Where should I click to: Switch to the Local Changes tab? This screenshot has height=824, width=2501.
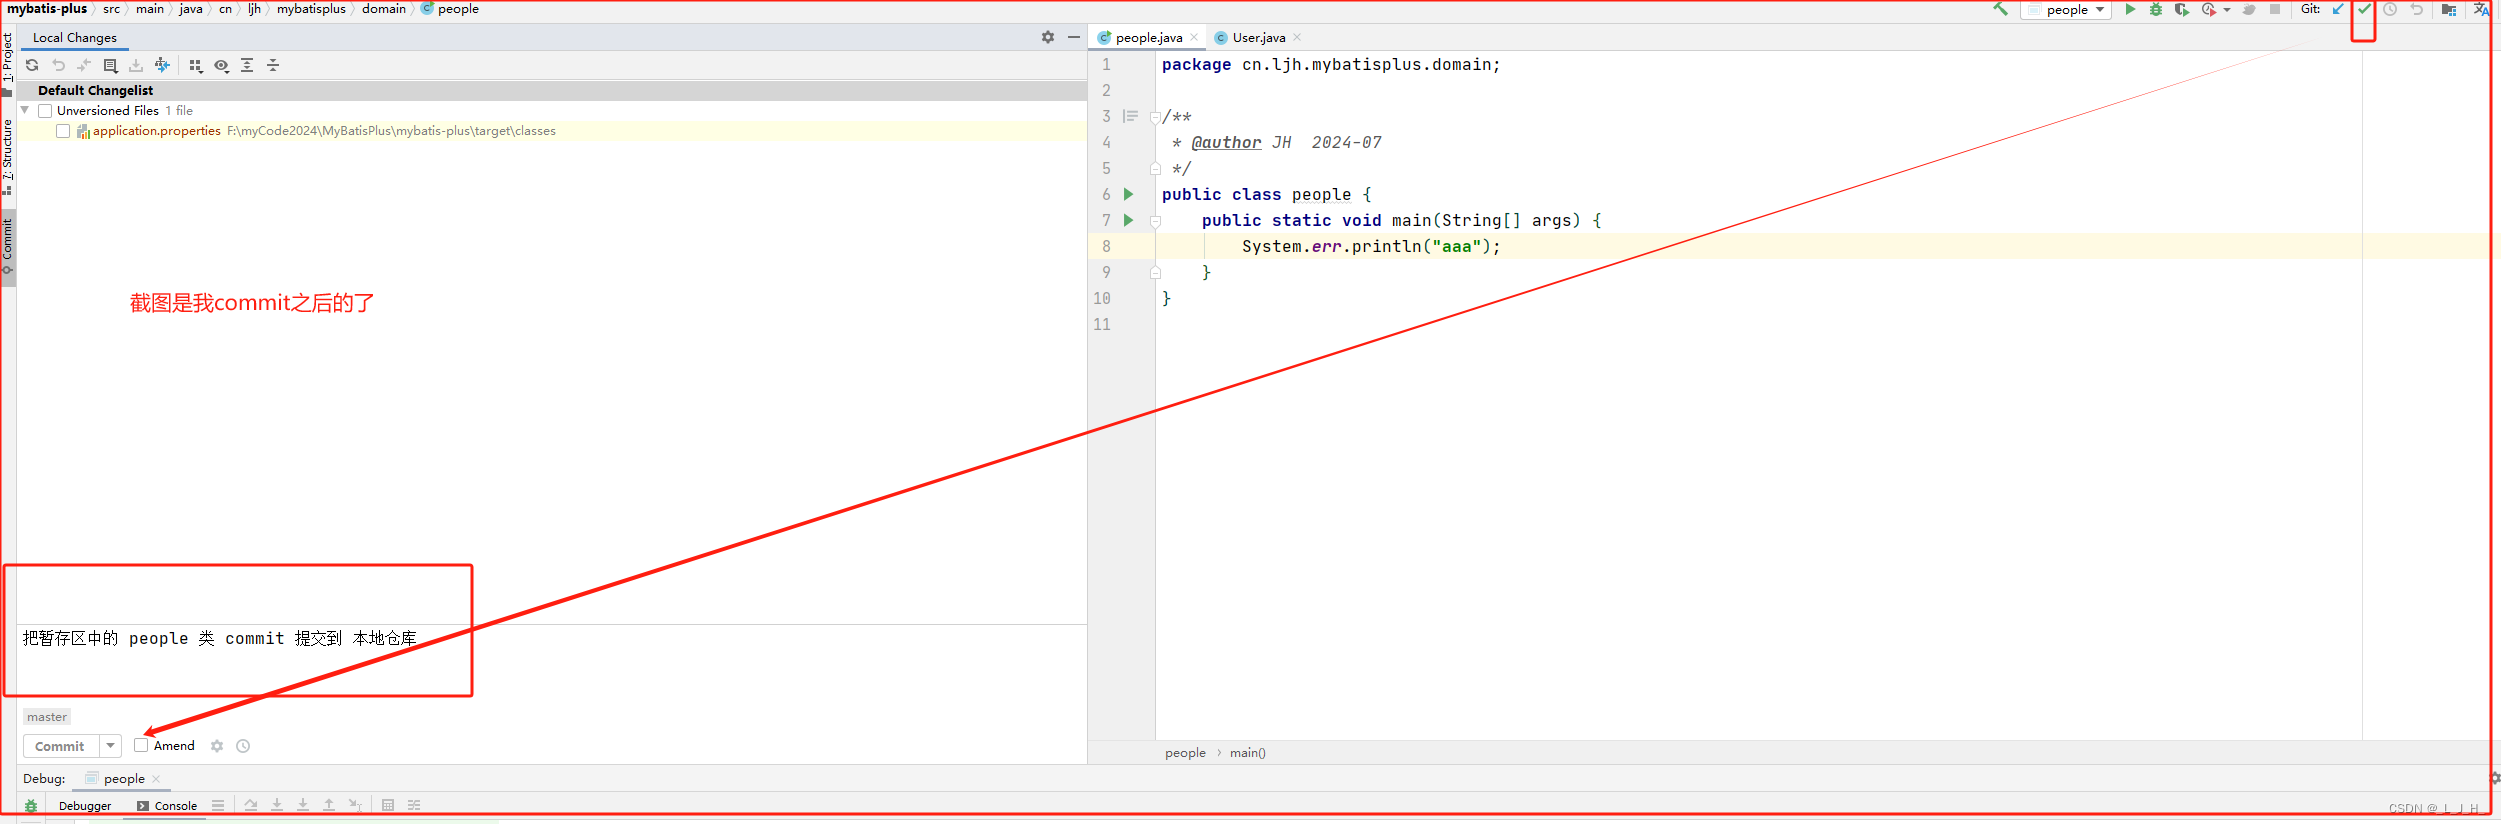pyautogui.click(x=75, y=37)
